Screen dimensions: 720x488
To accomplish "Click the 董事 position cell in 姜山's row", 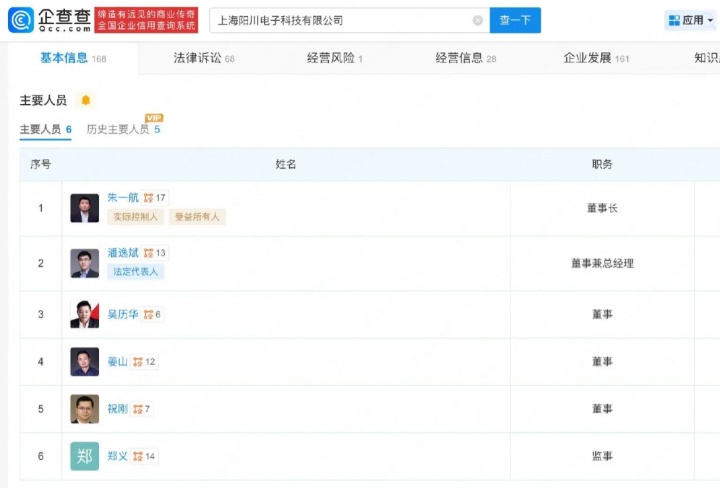I will (x=602, y=362).
